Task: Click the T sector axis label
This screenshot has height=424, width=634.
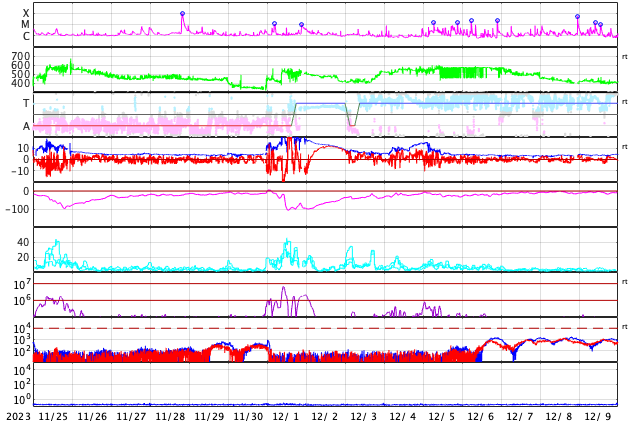Action: point(26,103)
